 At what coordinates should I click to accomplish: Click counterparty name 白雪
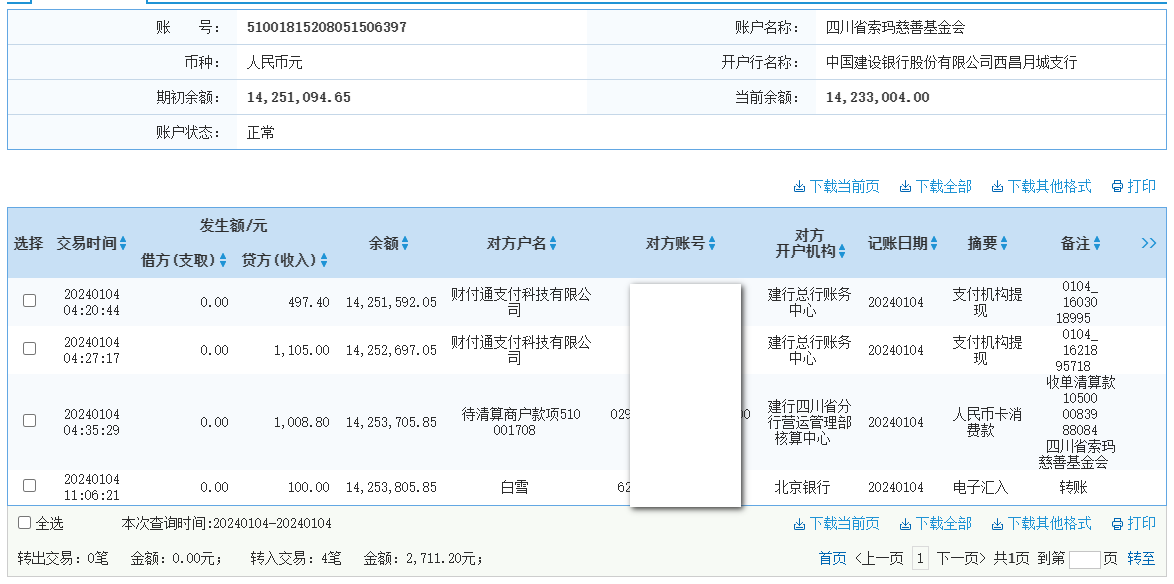pos(514,487)
